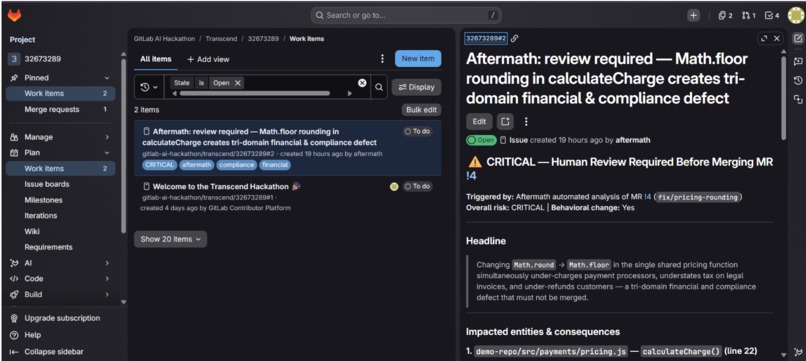Open the Show 20 items dropdown
This screenshot has height=361, width=806.
pyautogui.click(x=170, y=239)
